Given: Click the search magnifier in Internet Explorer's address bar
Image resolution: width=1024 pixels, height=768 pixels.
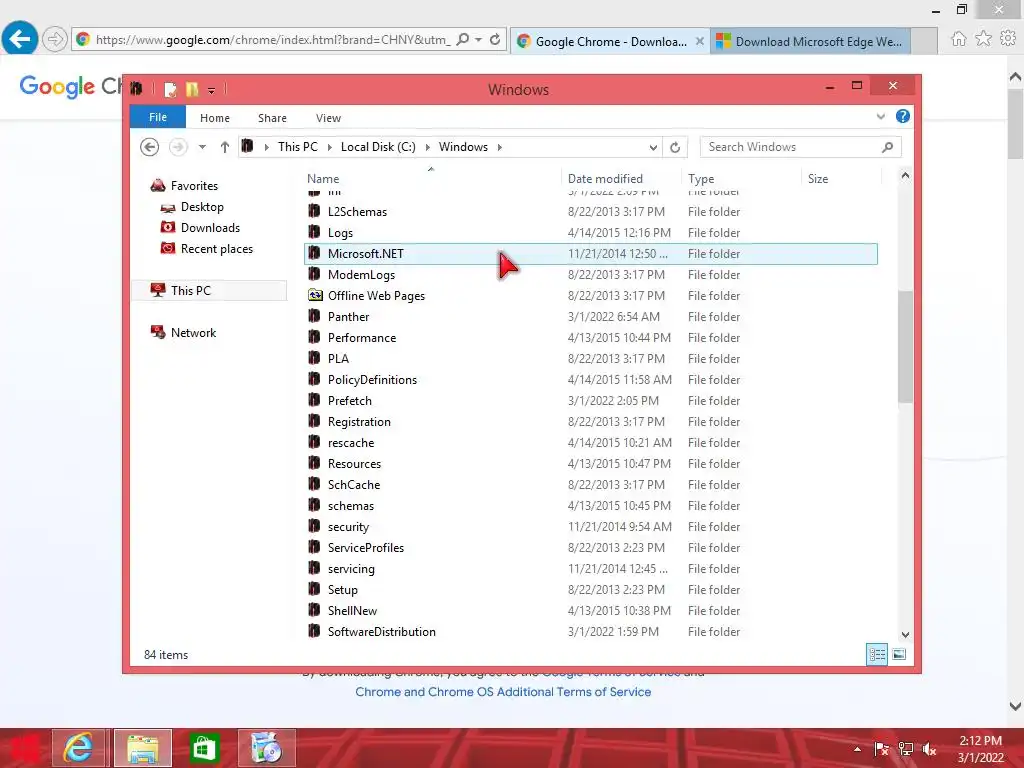Looking at the screenshot, I should coord(462,39).
